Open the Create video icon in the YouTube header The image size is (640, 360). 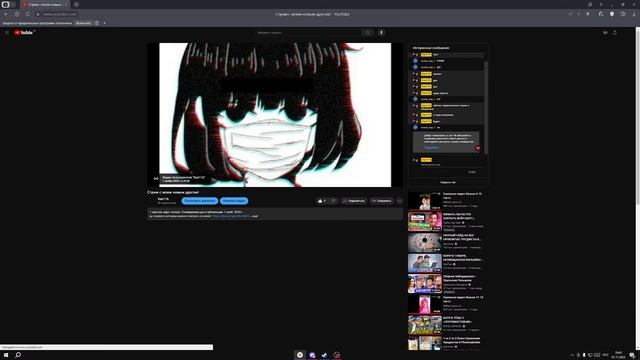[605, 33]
